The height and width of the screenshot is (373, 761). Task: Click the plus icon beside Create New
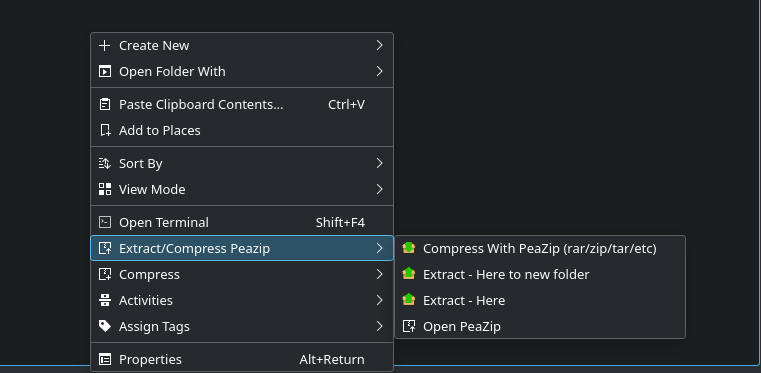(104, 46)
